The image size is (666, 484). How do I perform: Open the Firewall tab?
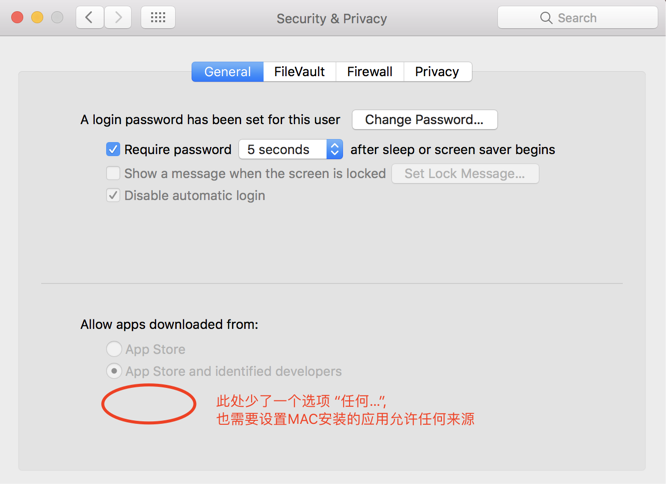pyautogui.click(x=369, y=72)
